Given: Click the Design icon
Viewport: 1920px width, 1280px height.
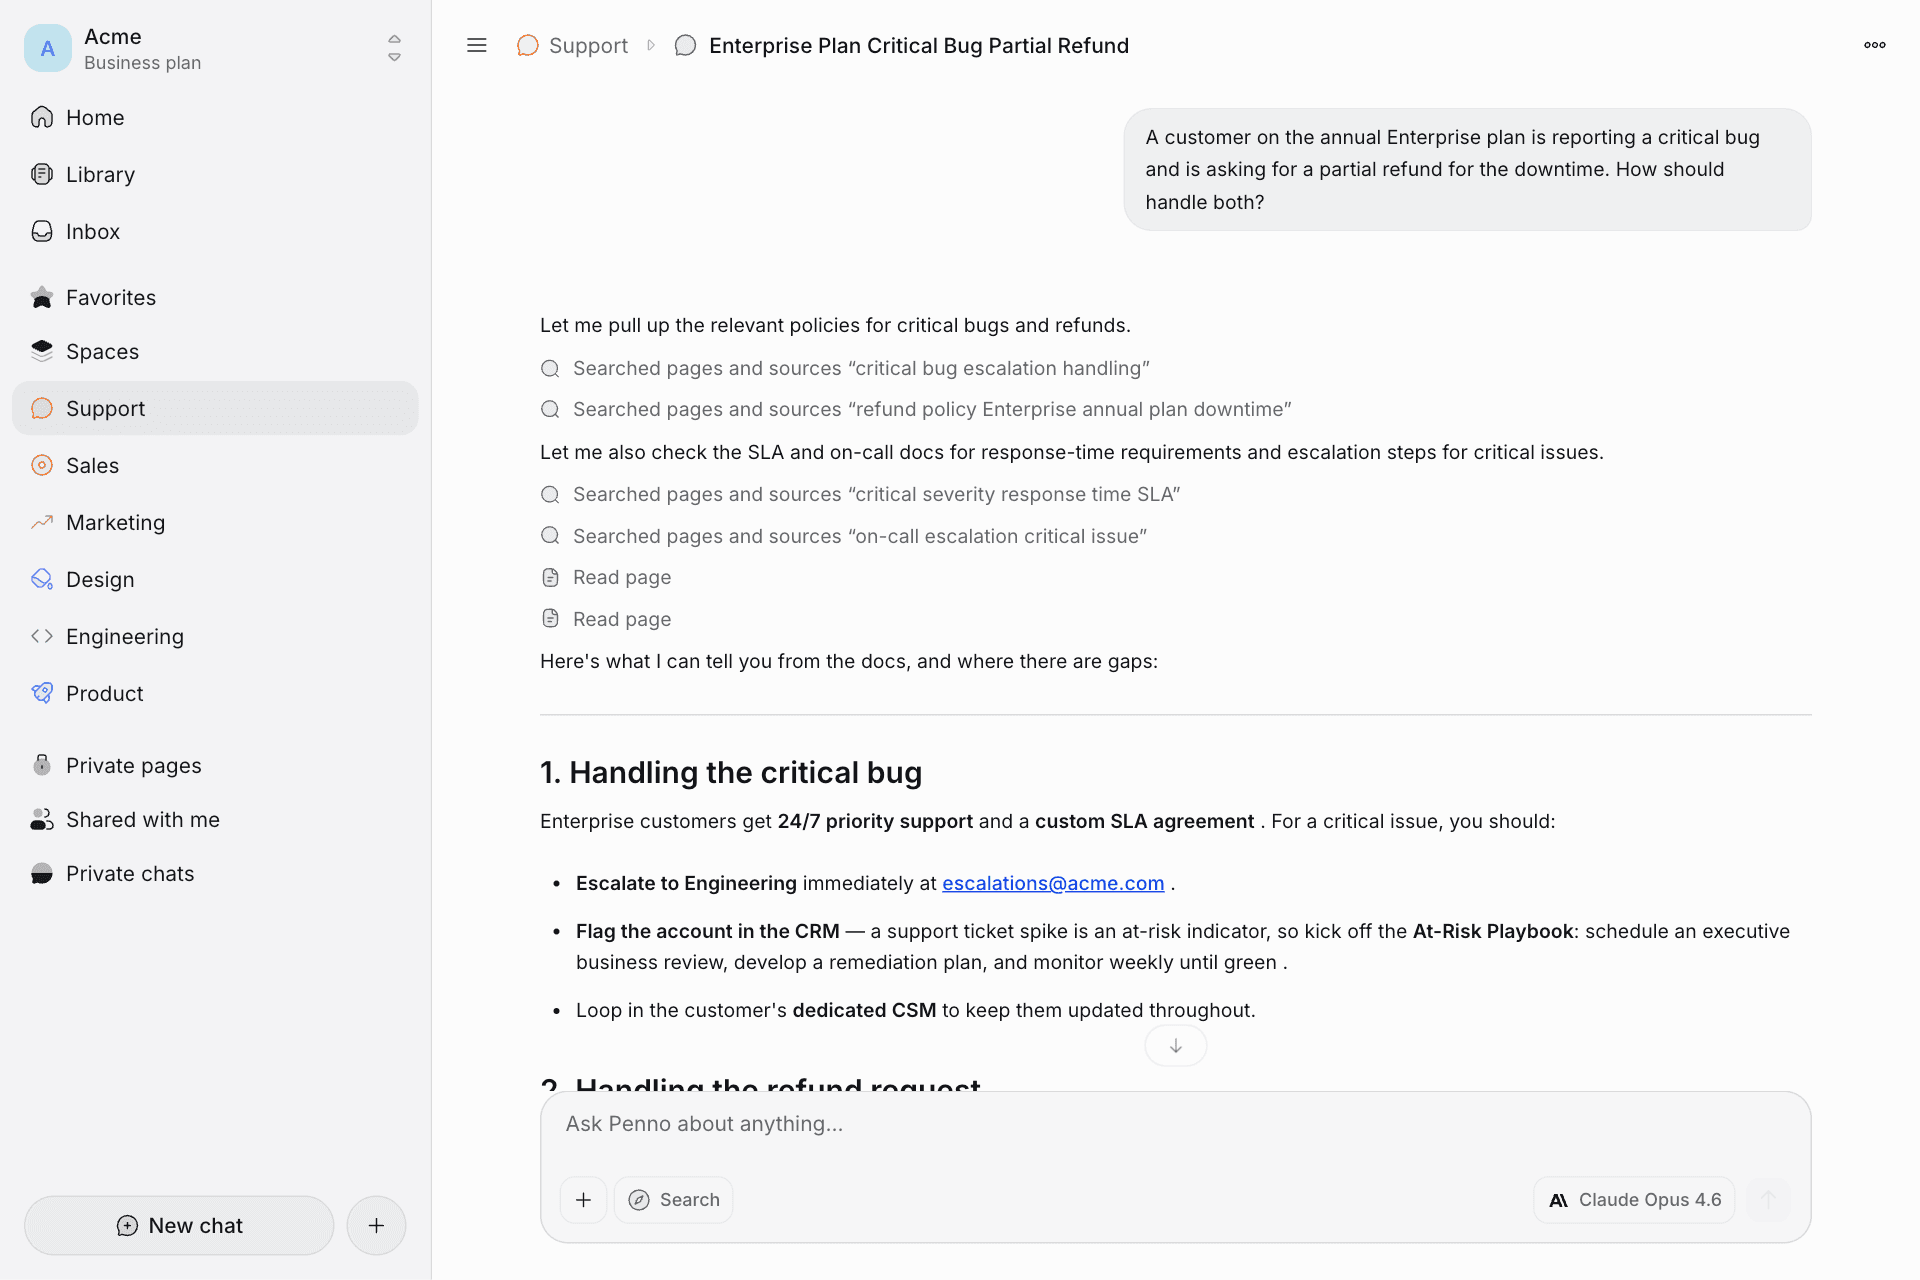Looking at the screenshot, I should click(42, 579).
